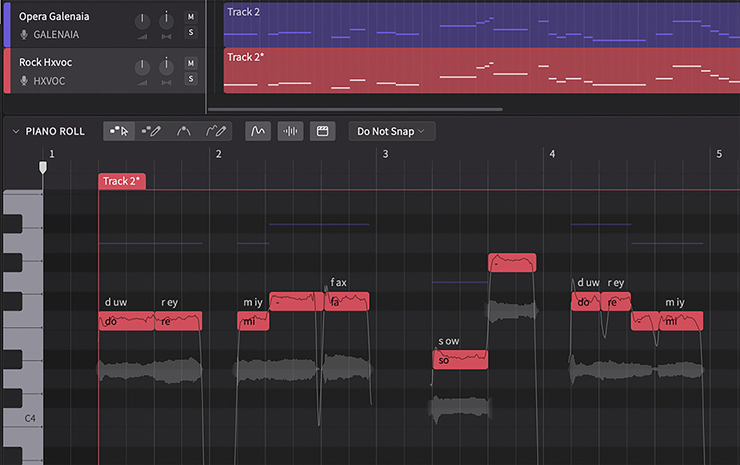Mute the Rock Hxvoc track
Viewport: 740px width, 465px height.
coord(191,63)
